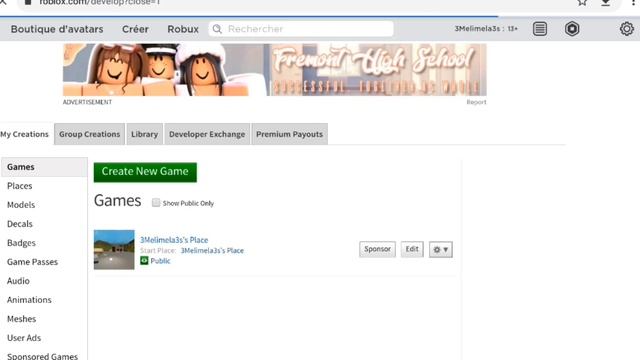Select Decals in the sidebar
The height and width of the screenshot is (360, 640).
pos(20,224)
